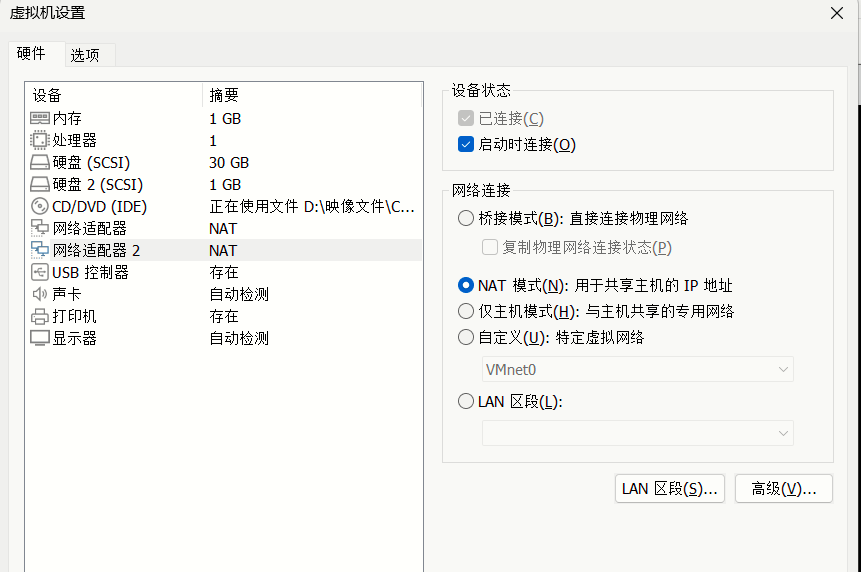The width and height of the screenshot is (861, 572).
Task: Check 复制物理网络连接状态(P) checkbox
Action: [490, 247]
